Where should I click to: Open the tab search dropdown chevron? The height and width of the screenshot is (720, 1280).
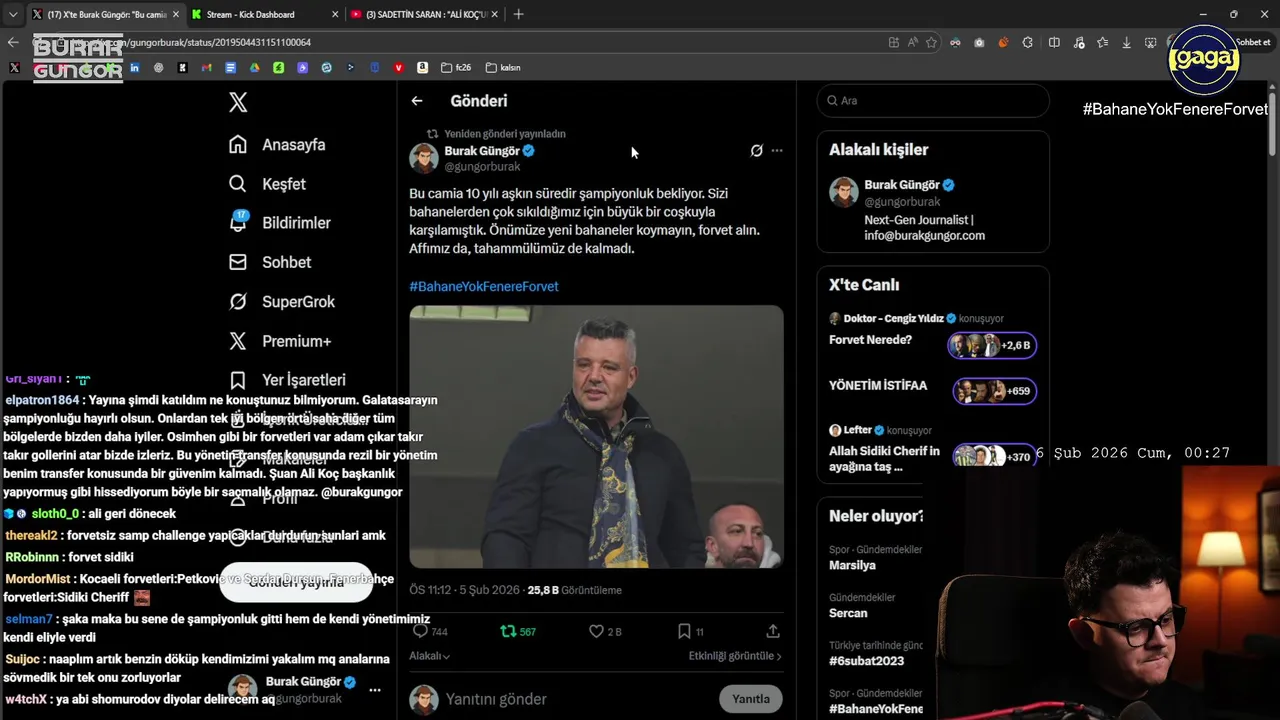coord(13,14)
